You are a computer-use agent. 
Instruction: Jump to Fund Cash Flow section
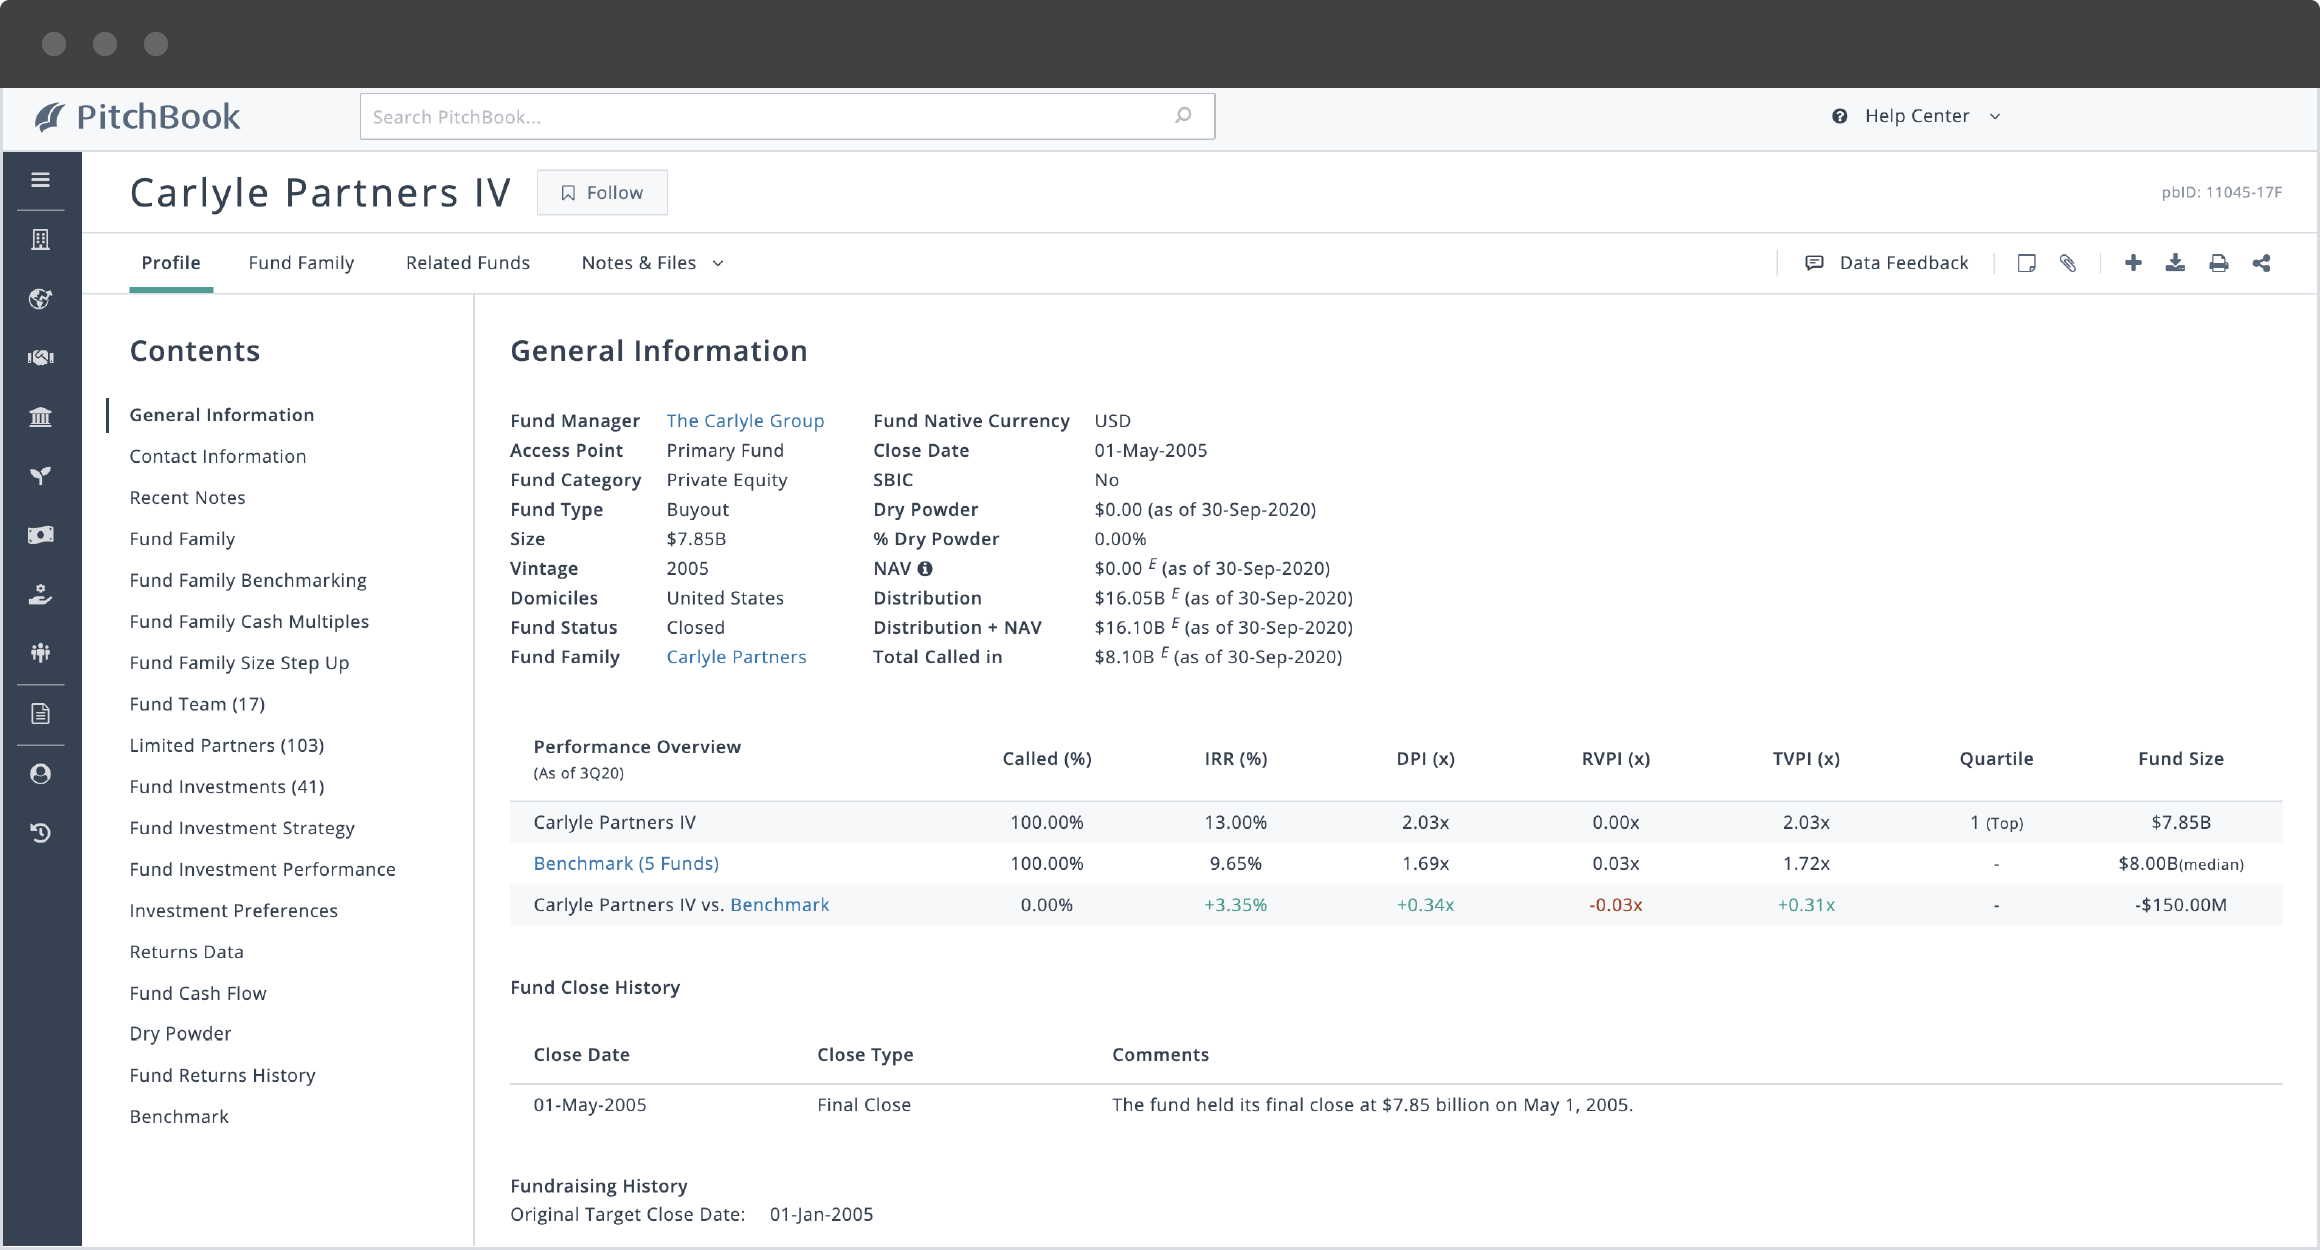[x=198, y=993]
